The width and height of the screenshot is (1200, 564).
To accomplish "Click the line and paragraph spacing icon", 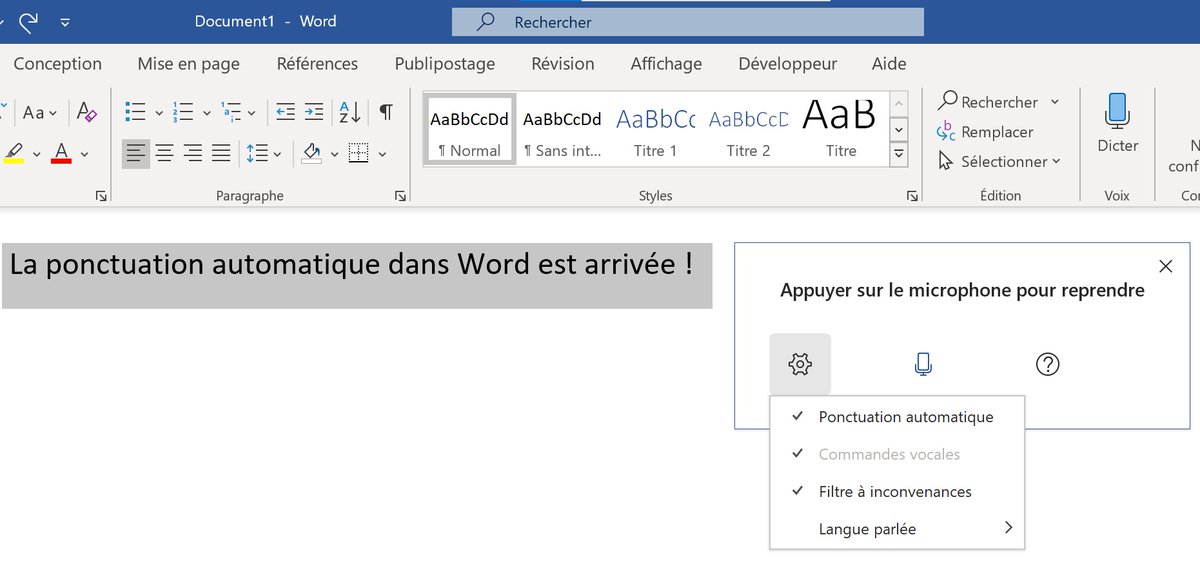I will coord(257,153).
